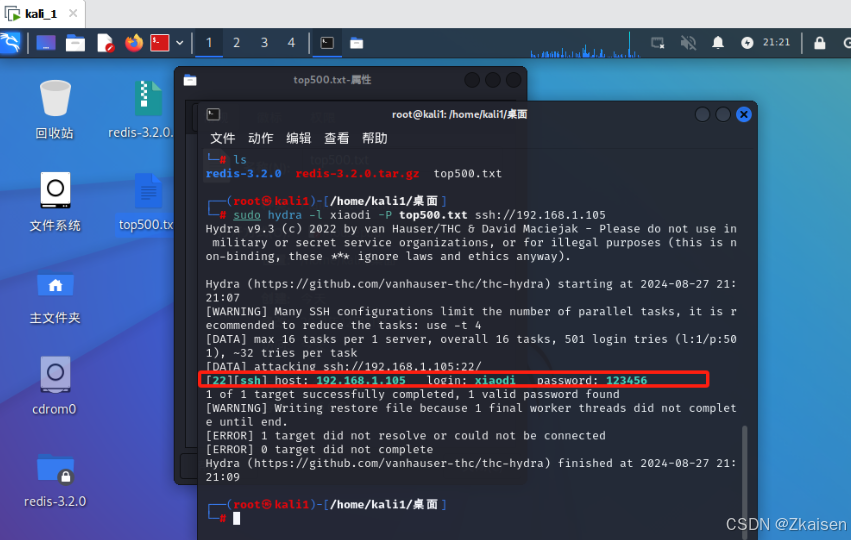
Task: Open the 动作 menu in the terminal
Action: point(261,138)
